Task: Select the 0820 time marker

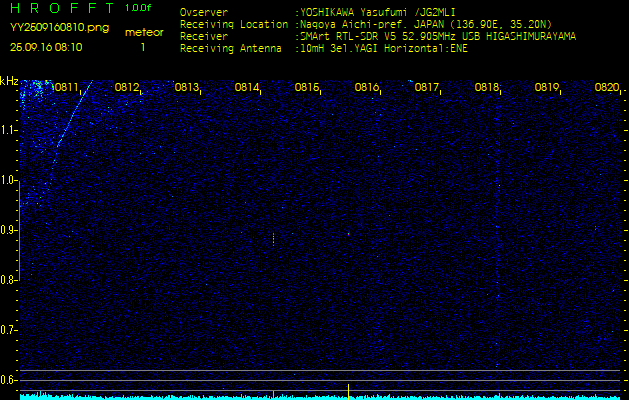Action: pyautogui.click(x=607, y=87)
